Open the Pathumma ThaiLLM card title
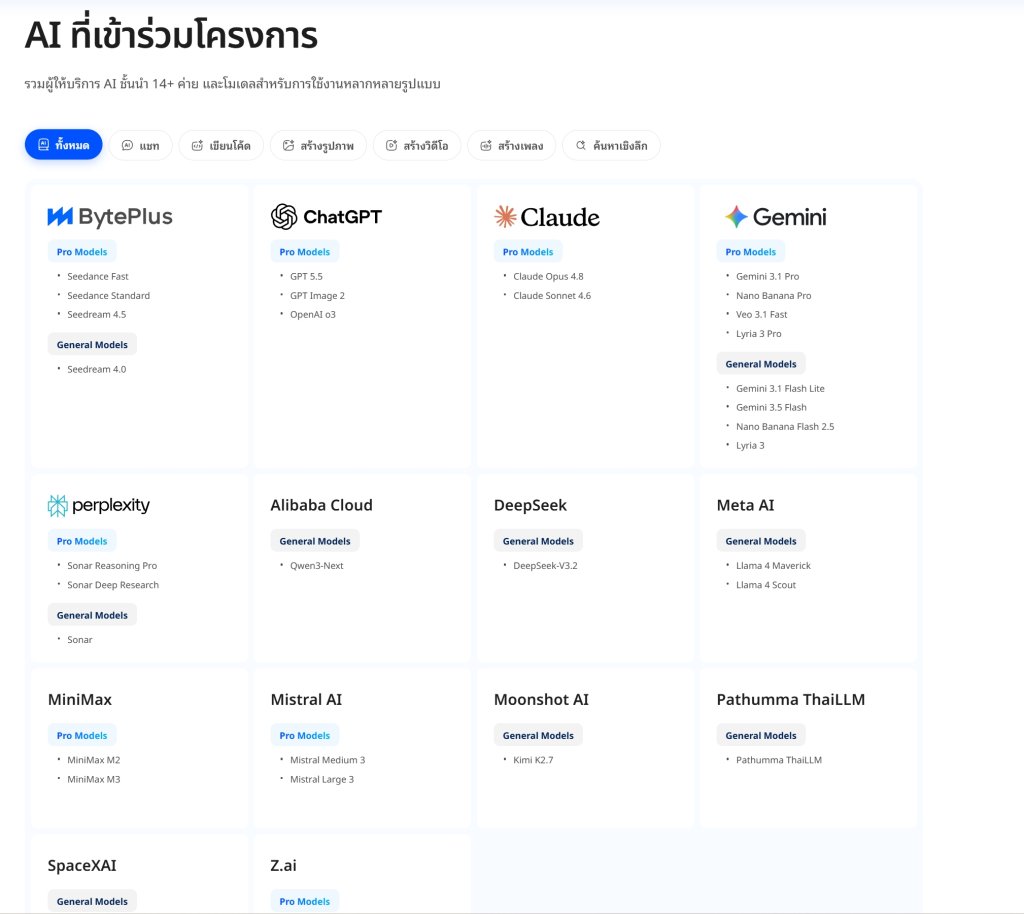 pyautogui.click(x=791, y=700)
